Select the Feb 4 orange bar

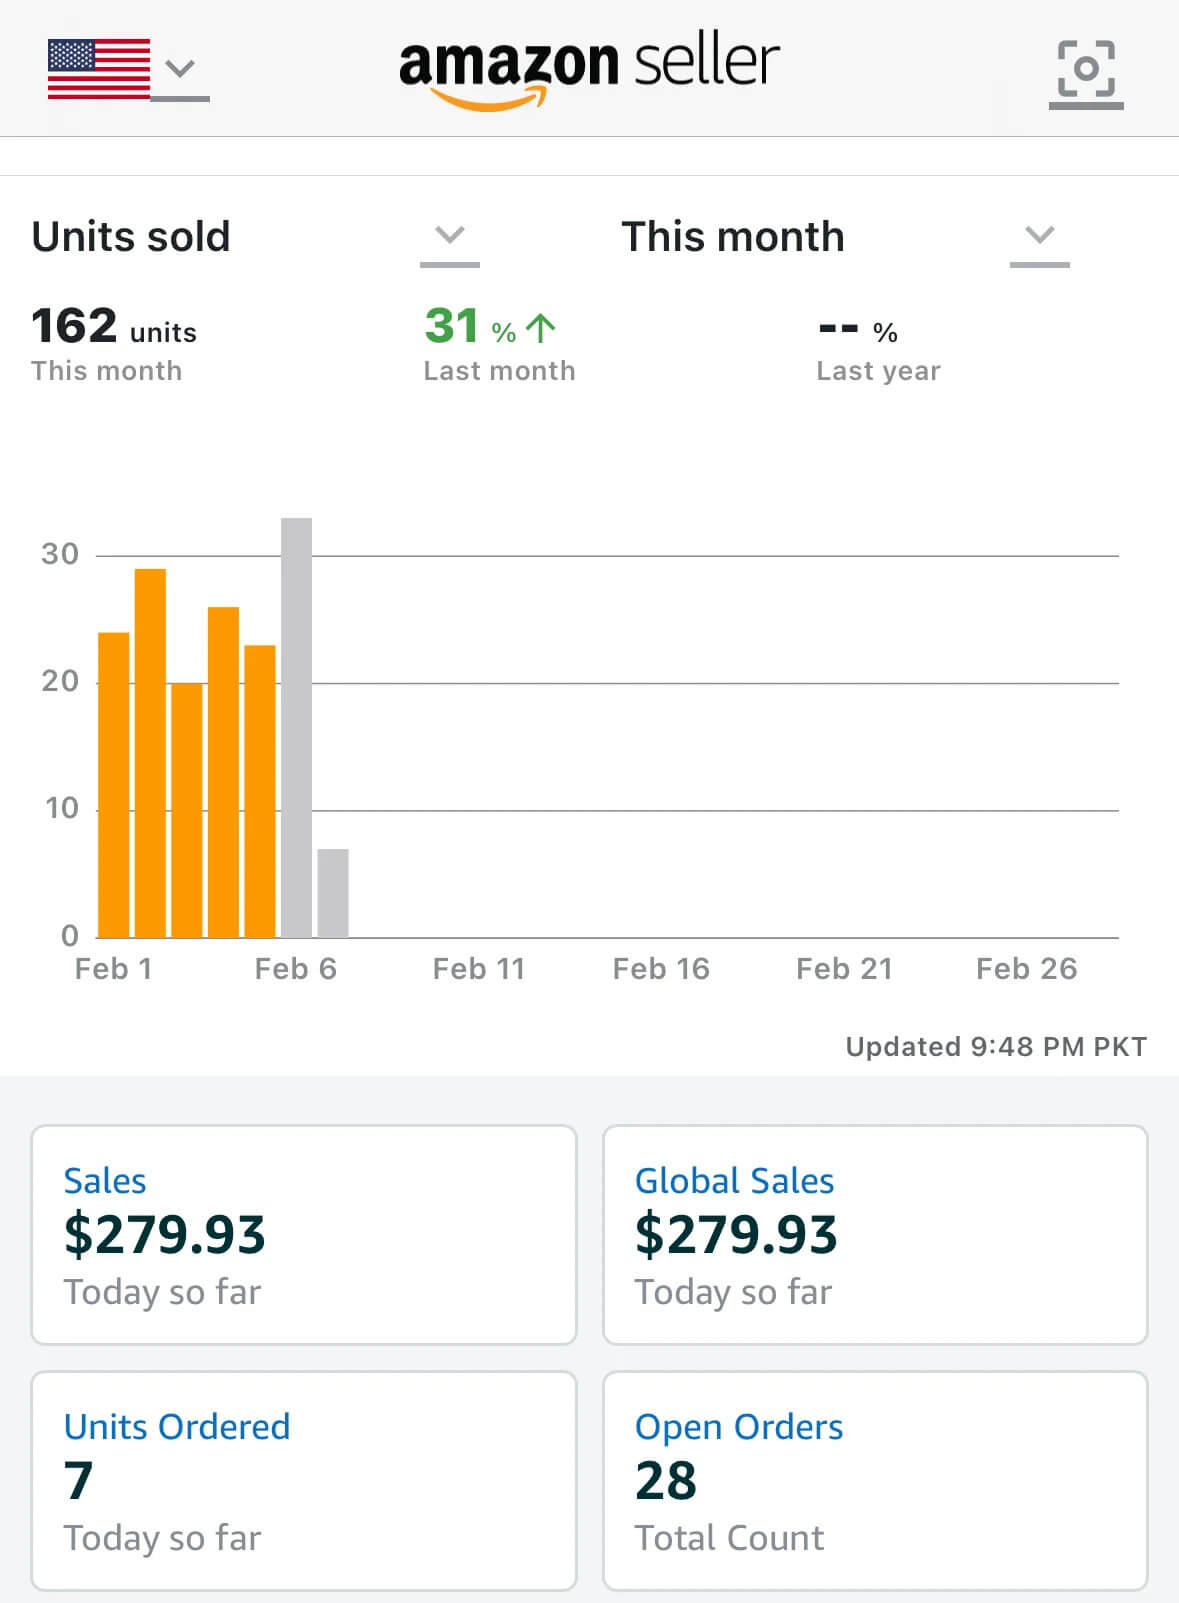(223, 772)
